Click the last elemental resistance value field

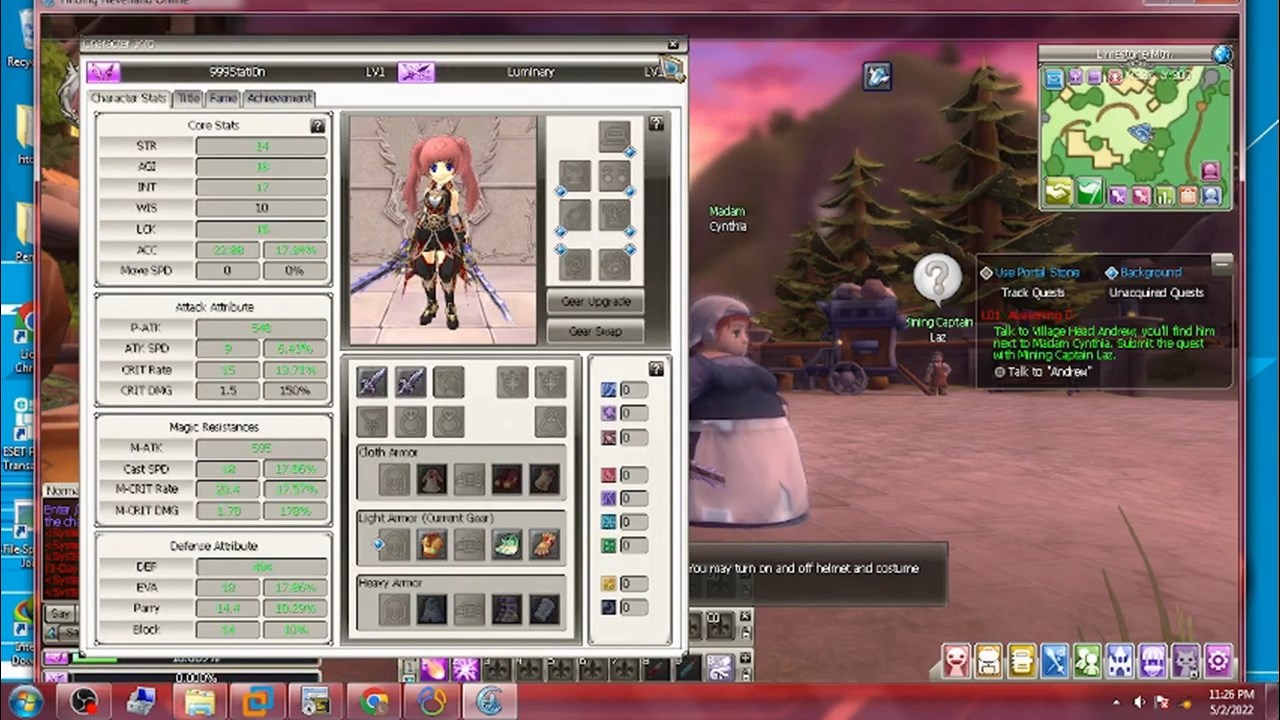coord(633,607)
